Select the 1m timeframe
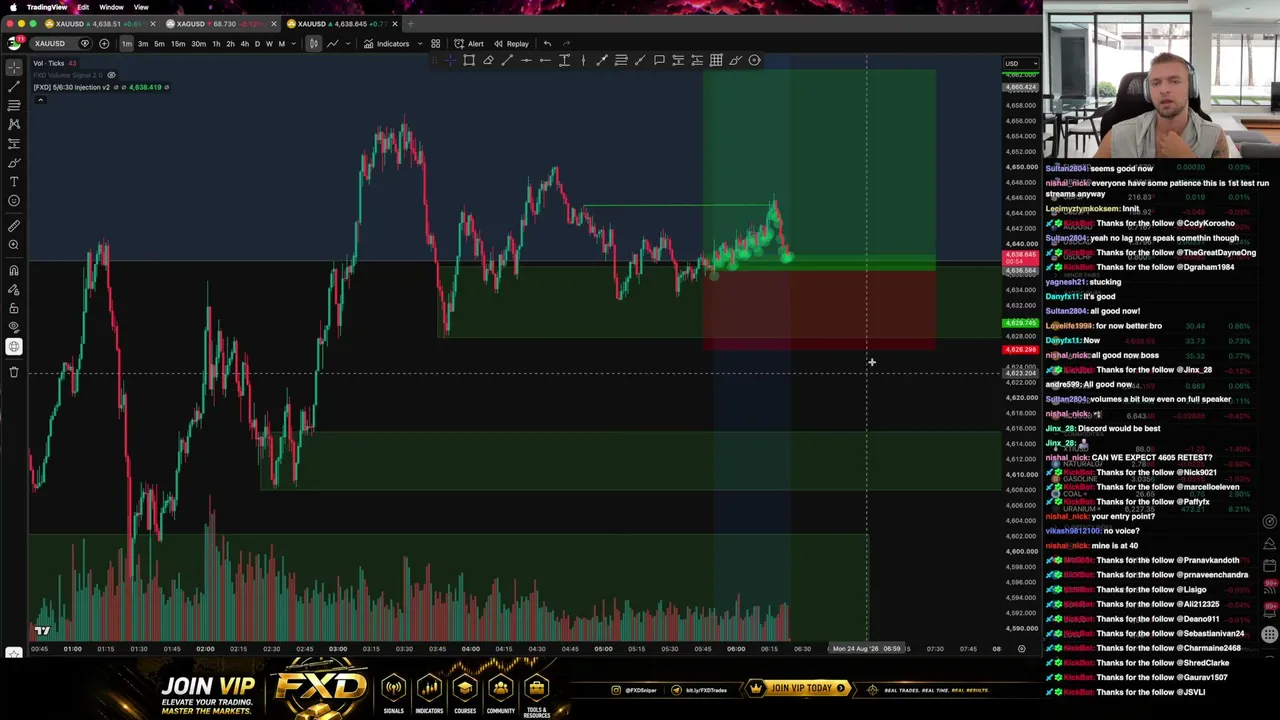 pos(126,44)
